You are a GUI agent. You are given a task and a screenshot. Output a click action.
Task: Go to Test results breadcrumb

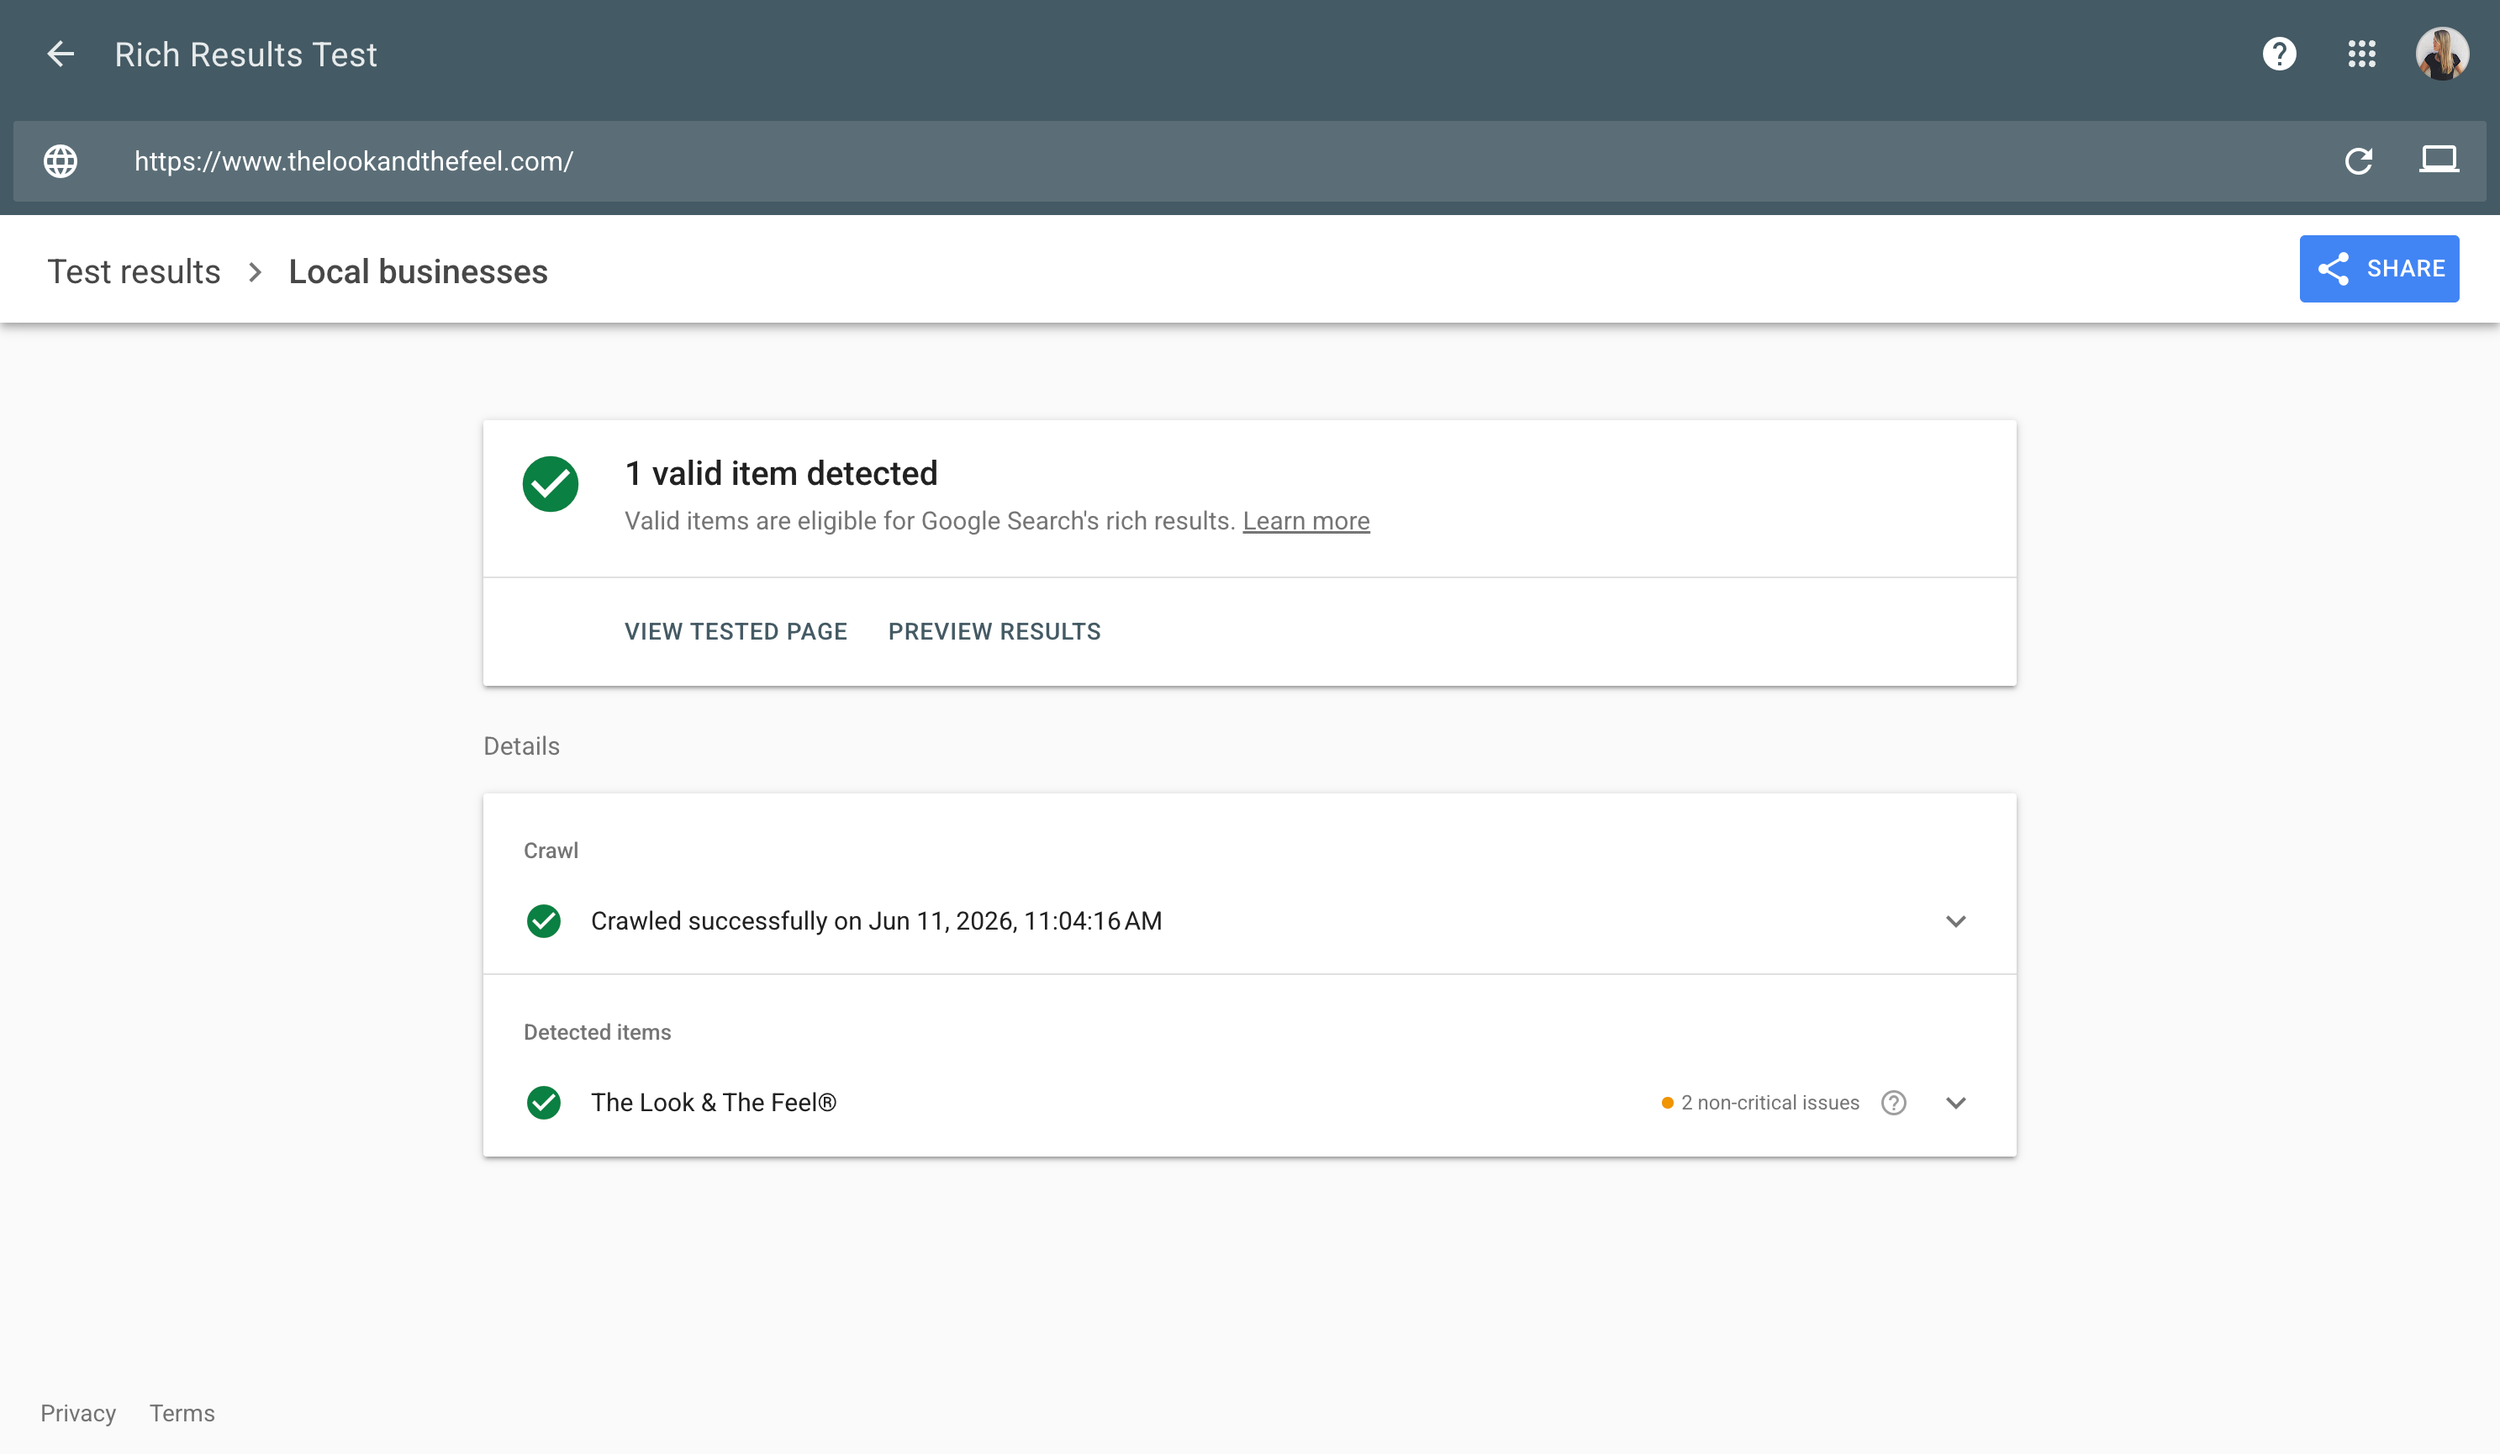click(x=134, y=272)
